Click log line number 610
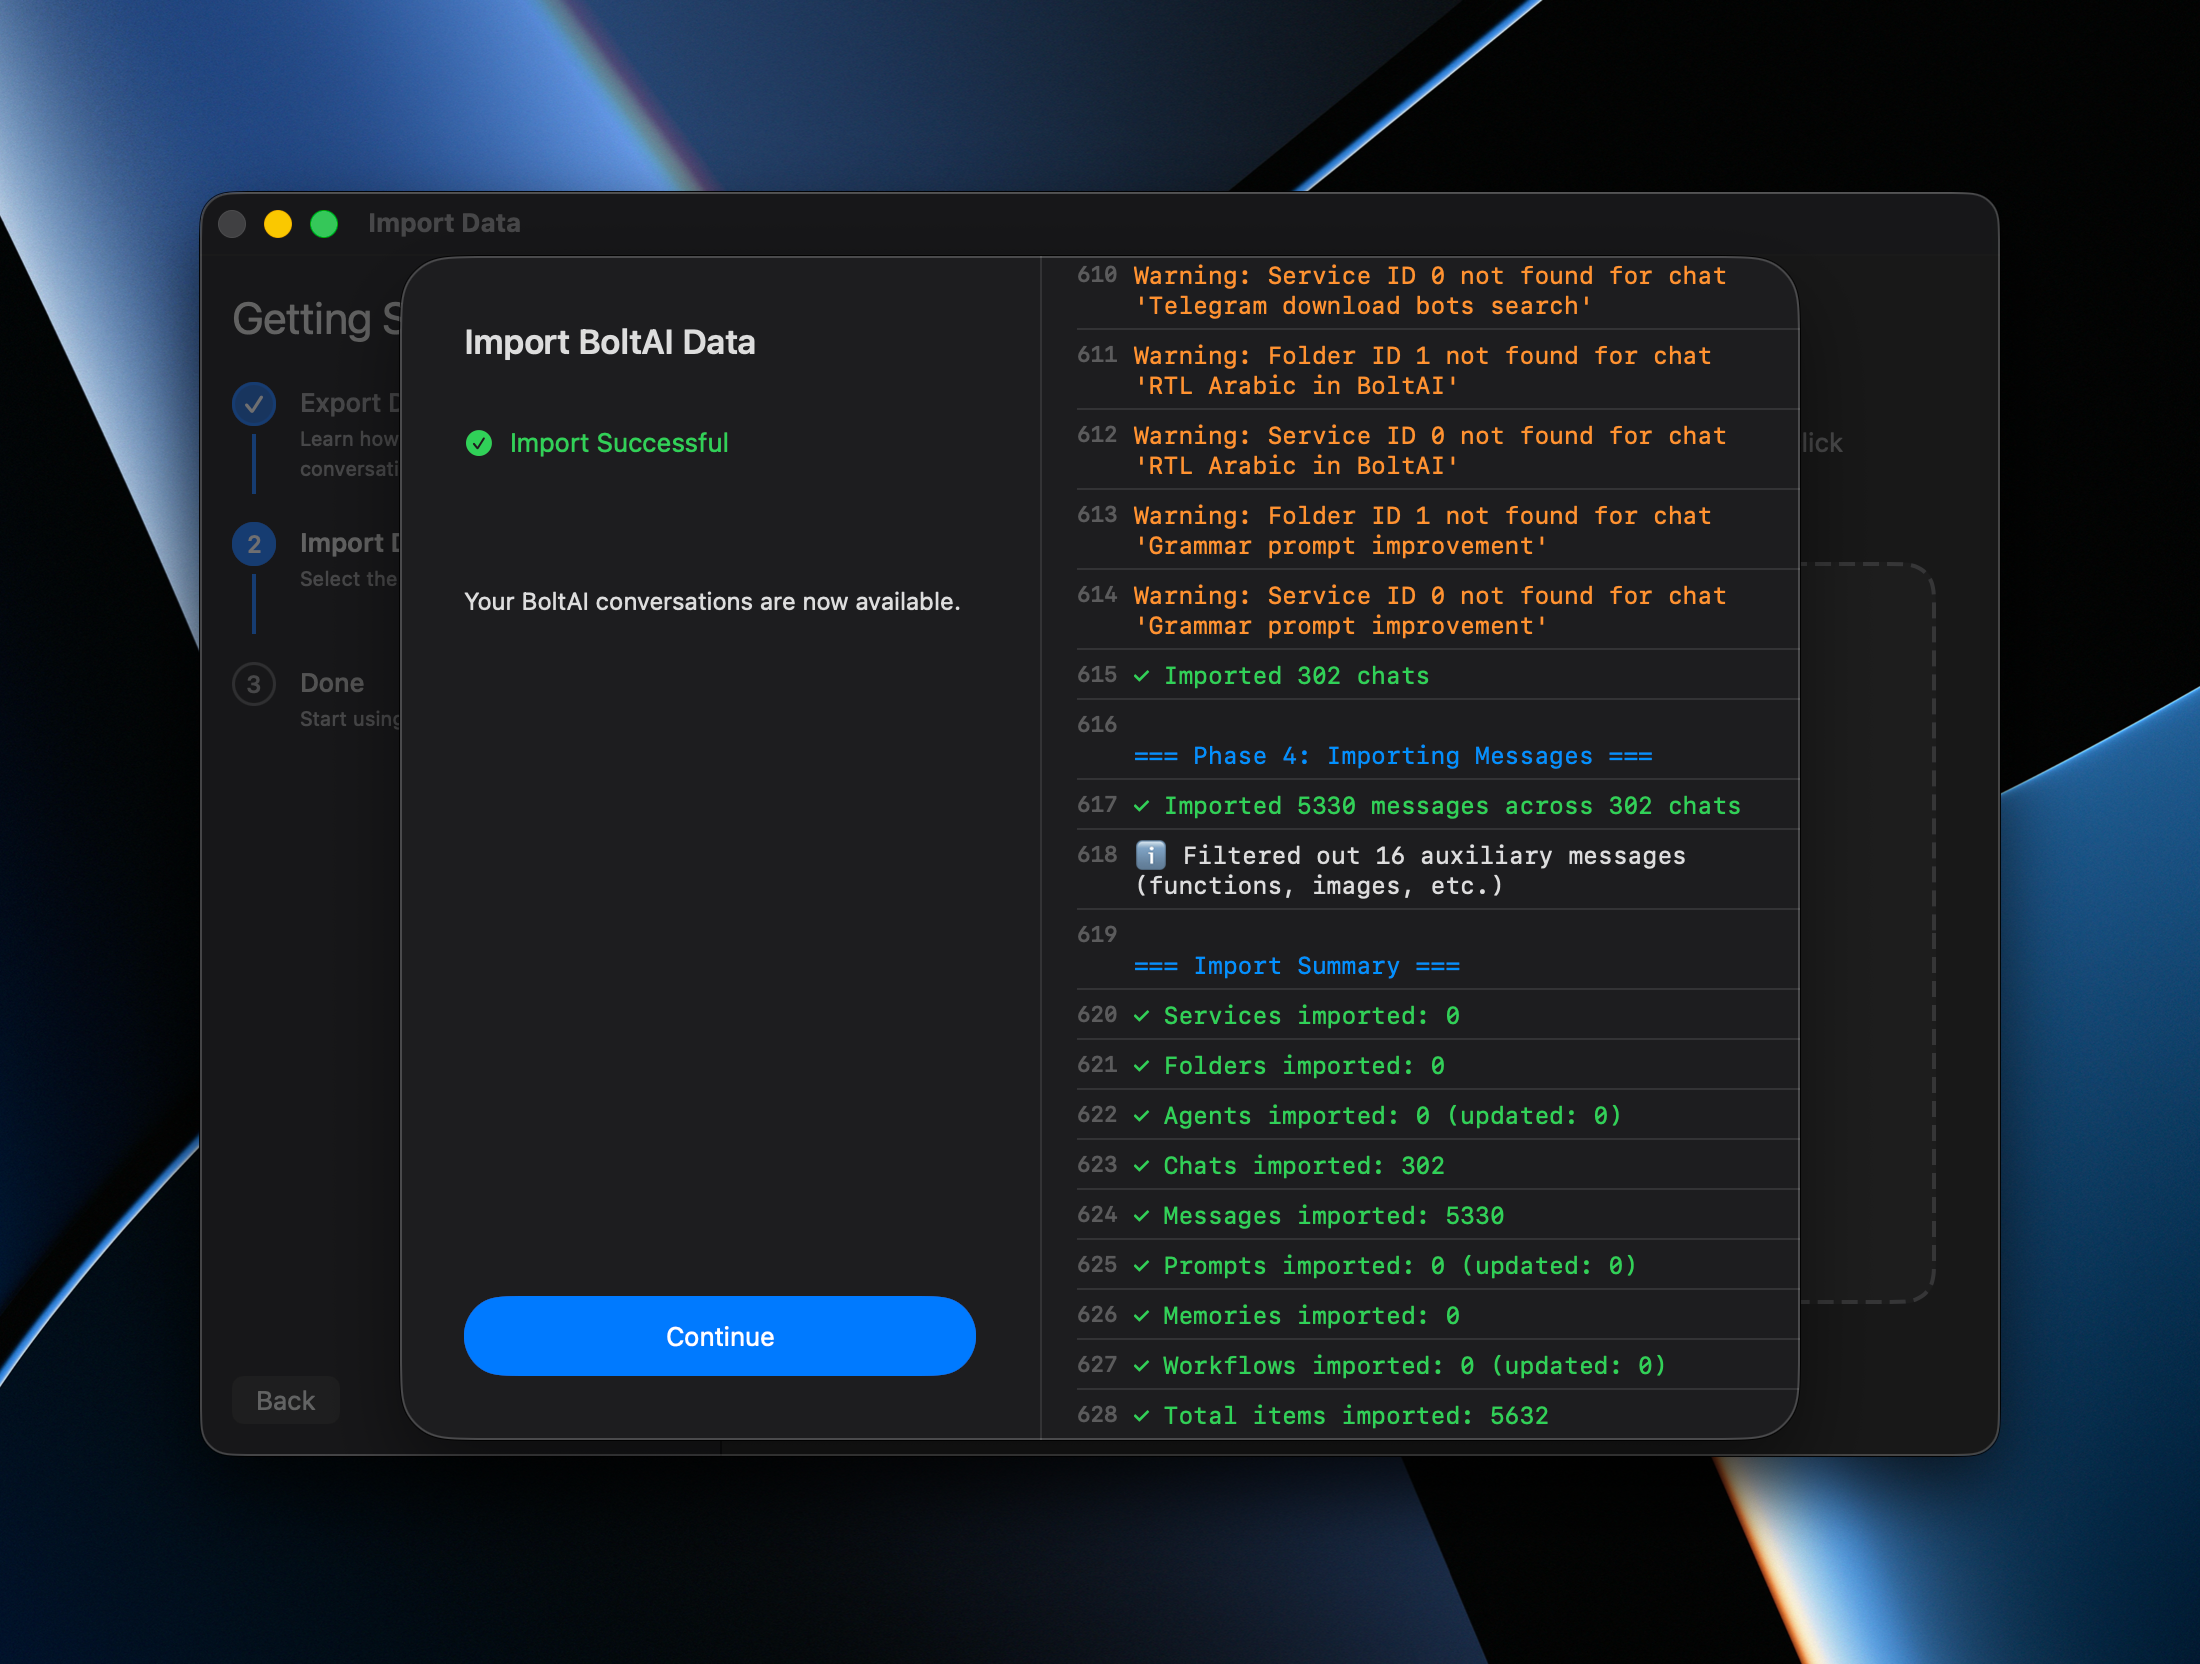The image size is (2200, 1664). coord(1097,275)
